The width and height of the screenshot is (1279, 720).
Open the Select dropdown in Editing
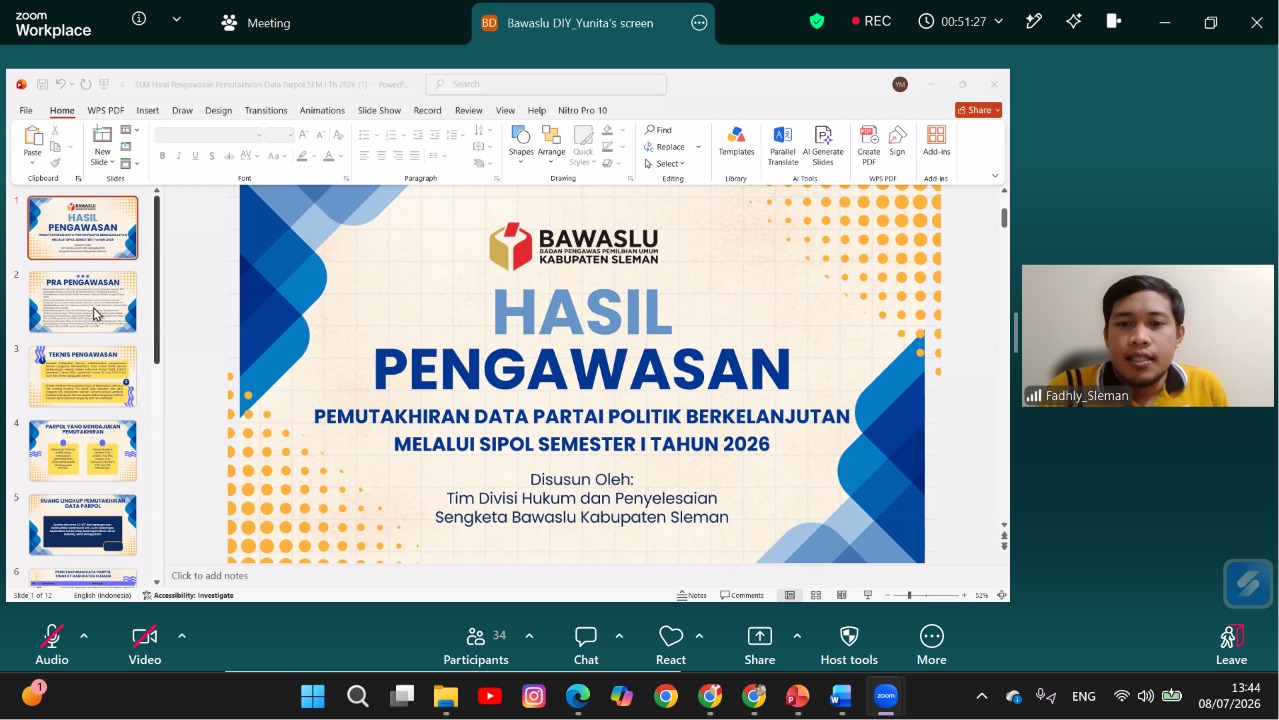[664, 164]
